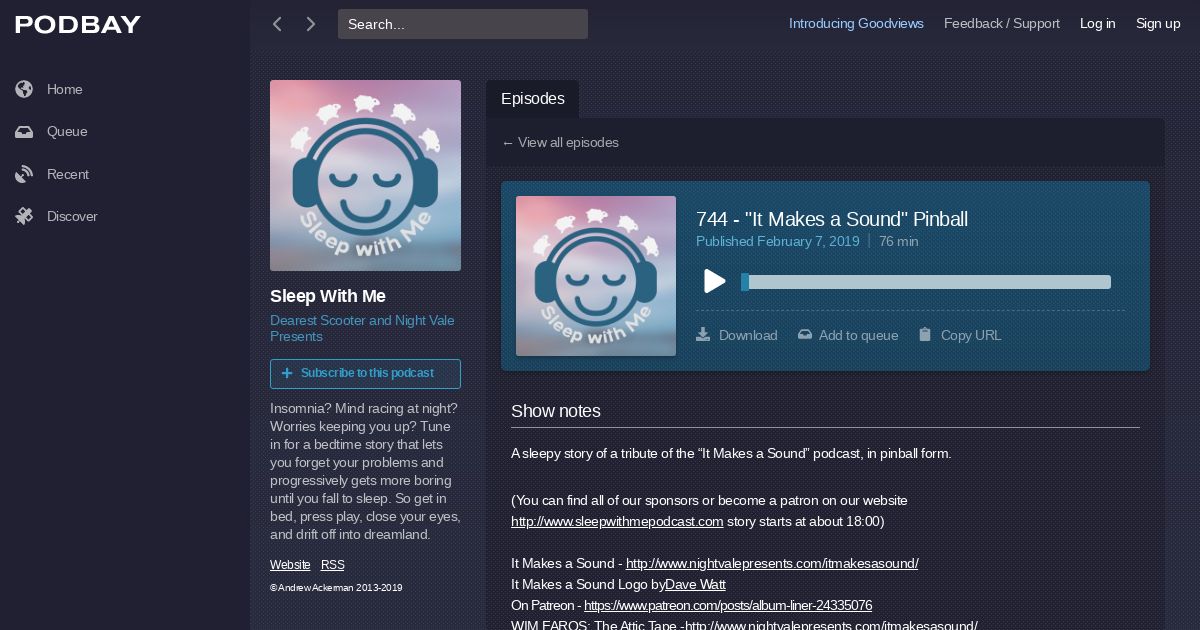1200x630 pixels.
Task: Open the podcast RSS link
Action: pos(333,565)
